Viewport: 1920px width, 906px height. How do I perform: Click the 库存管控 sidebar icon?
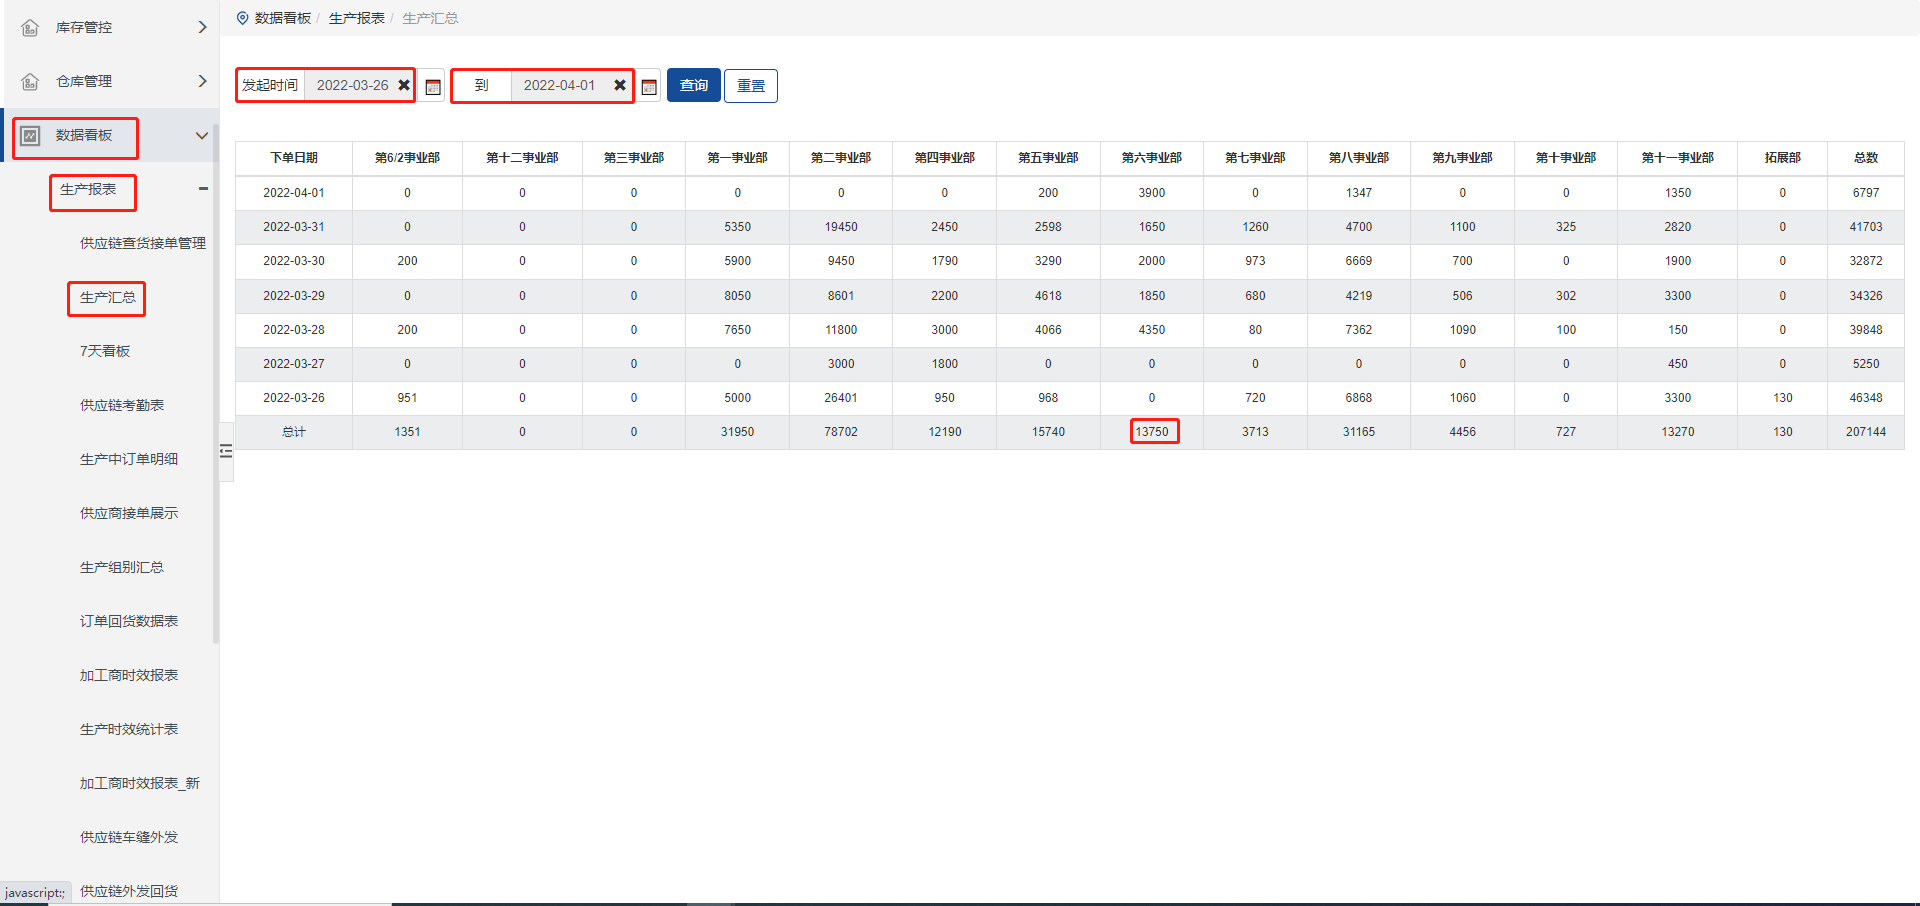(30, 27)
